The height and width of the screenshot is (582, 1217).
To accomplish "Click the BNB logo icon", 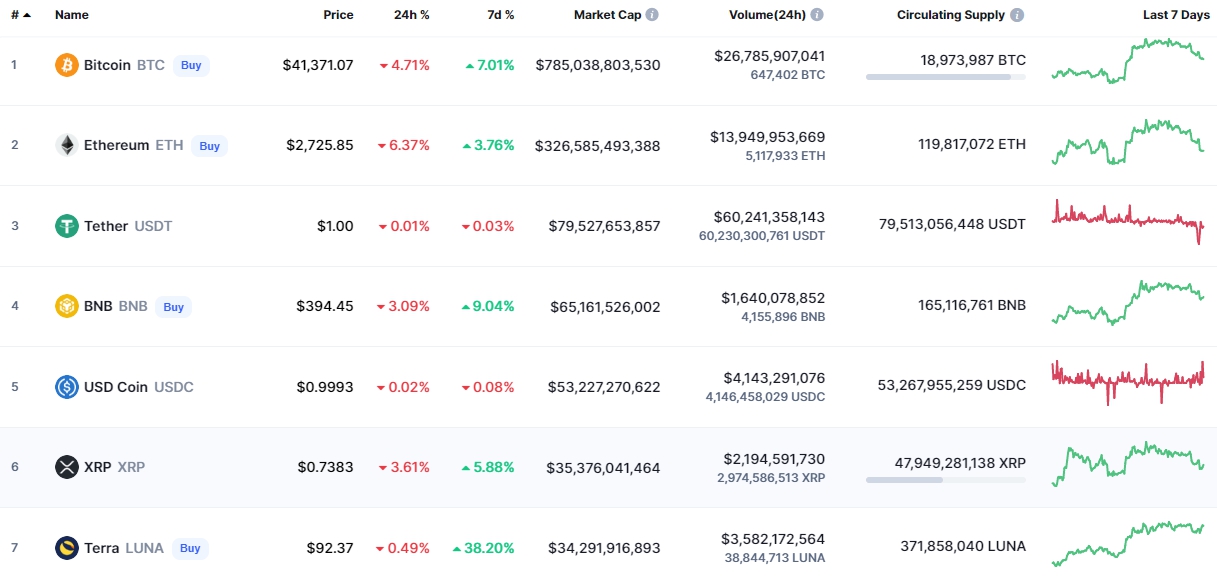I will [x=66, y=306].
